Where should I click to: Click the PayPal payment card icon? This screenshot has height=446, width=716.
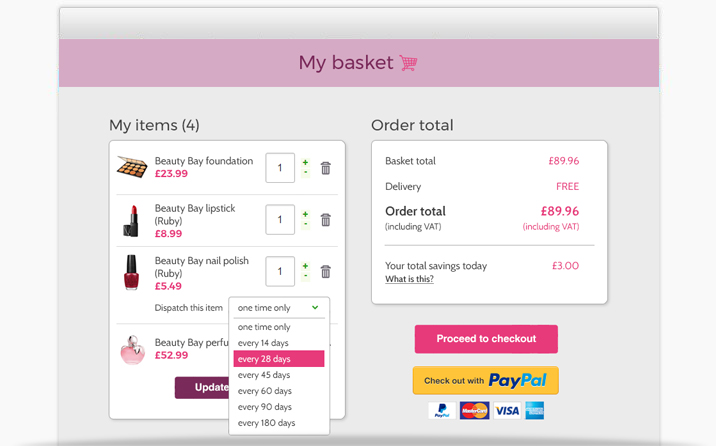point(442,410)
